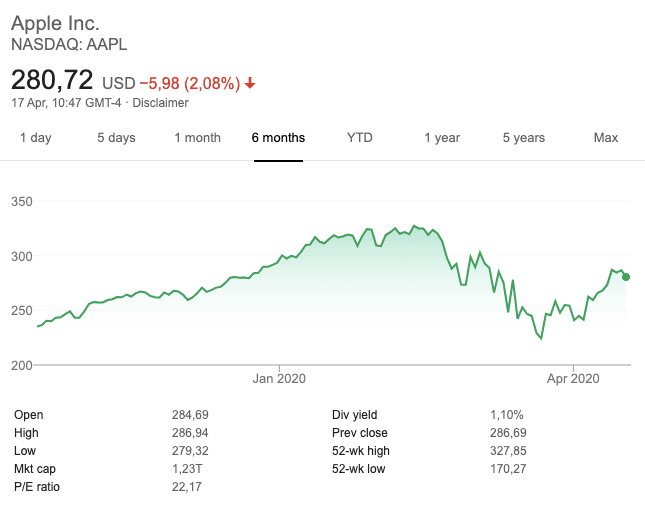Show the YTD chart range
This screenshot has height=508, width=645.
point(359,138)
